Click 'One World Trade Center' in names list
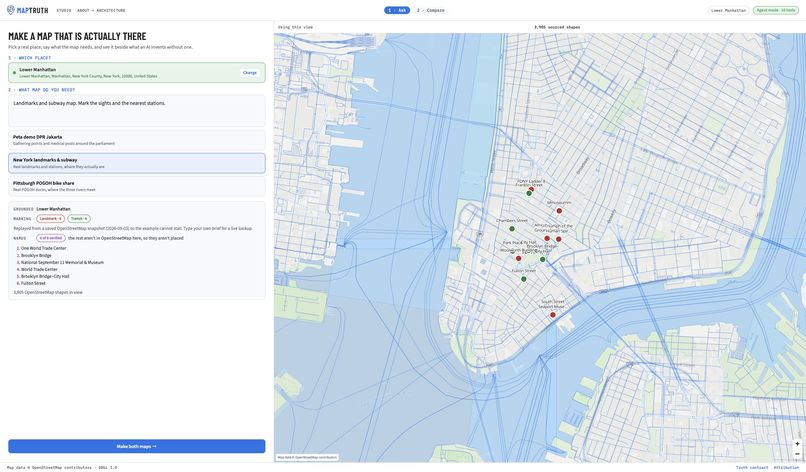Viewport: 806px width, 472px height. (x=44, y=248)
